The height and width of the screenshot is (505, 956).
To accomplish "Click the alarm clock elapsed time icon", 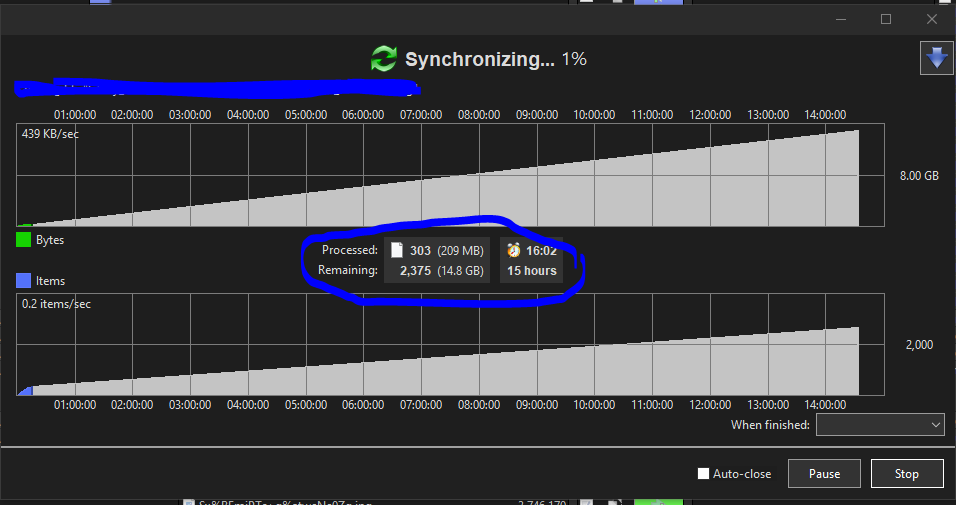I will click(x=514, y=250).
